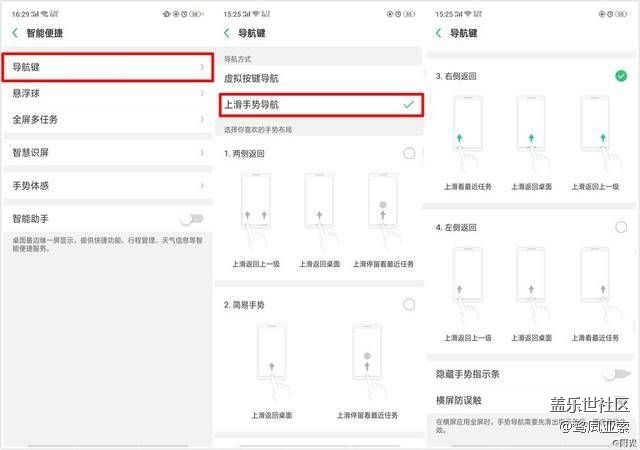Select the 两侧返回 radio button
The height and width of the screenshot is (450, 640).
[x=409, y=153]
